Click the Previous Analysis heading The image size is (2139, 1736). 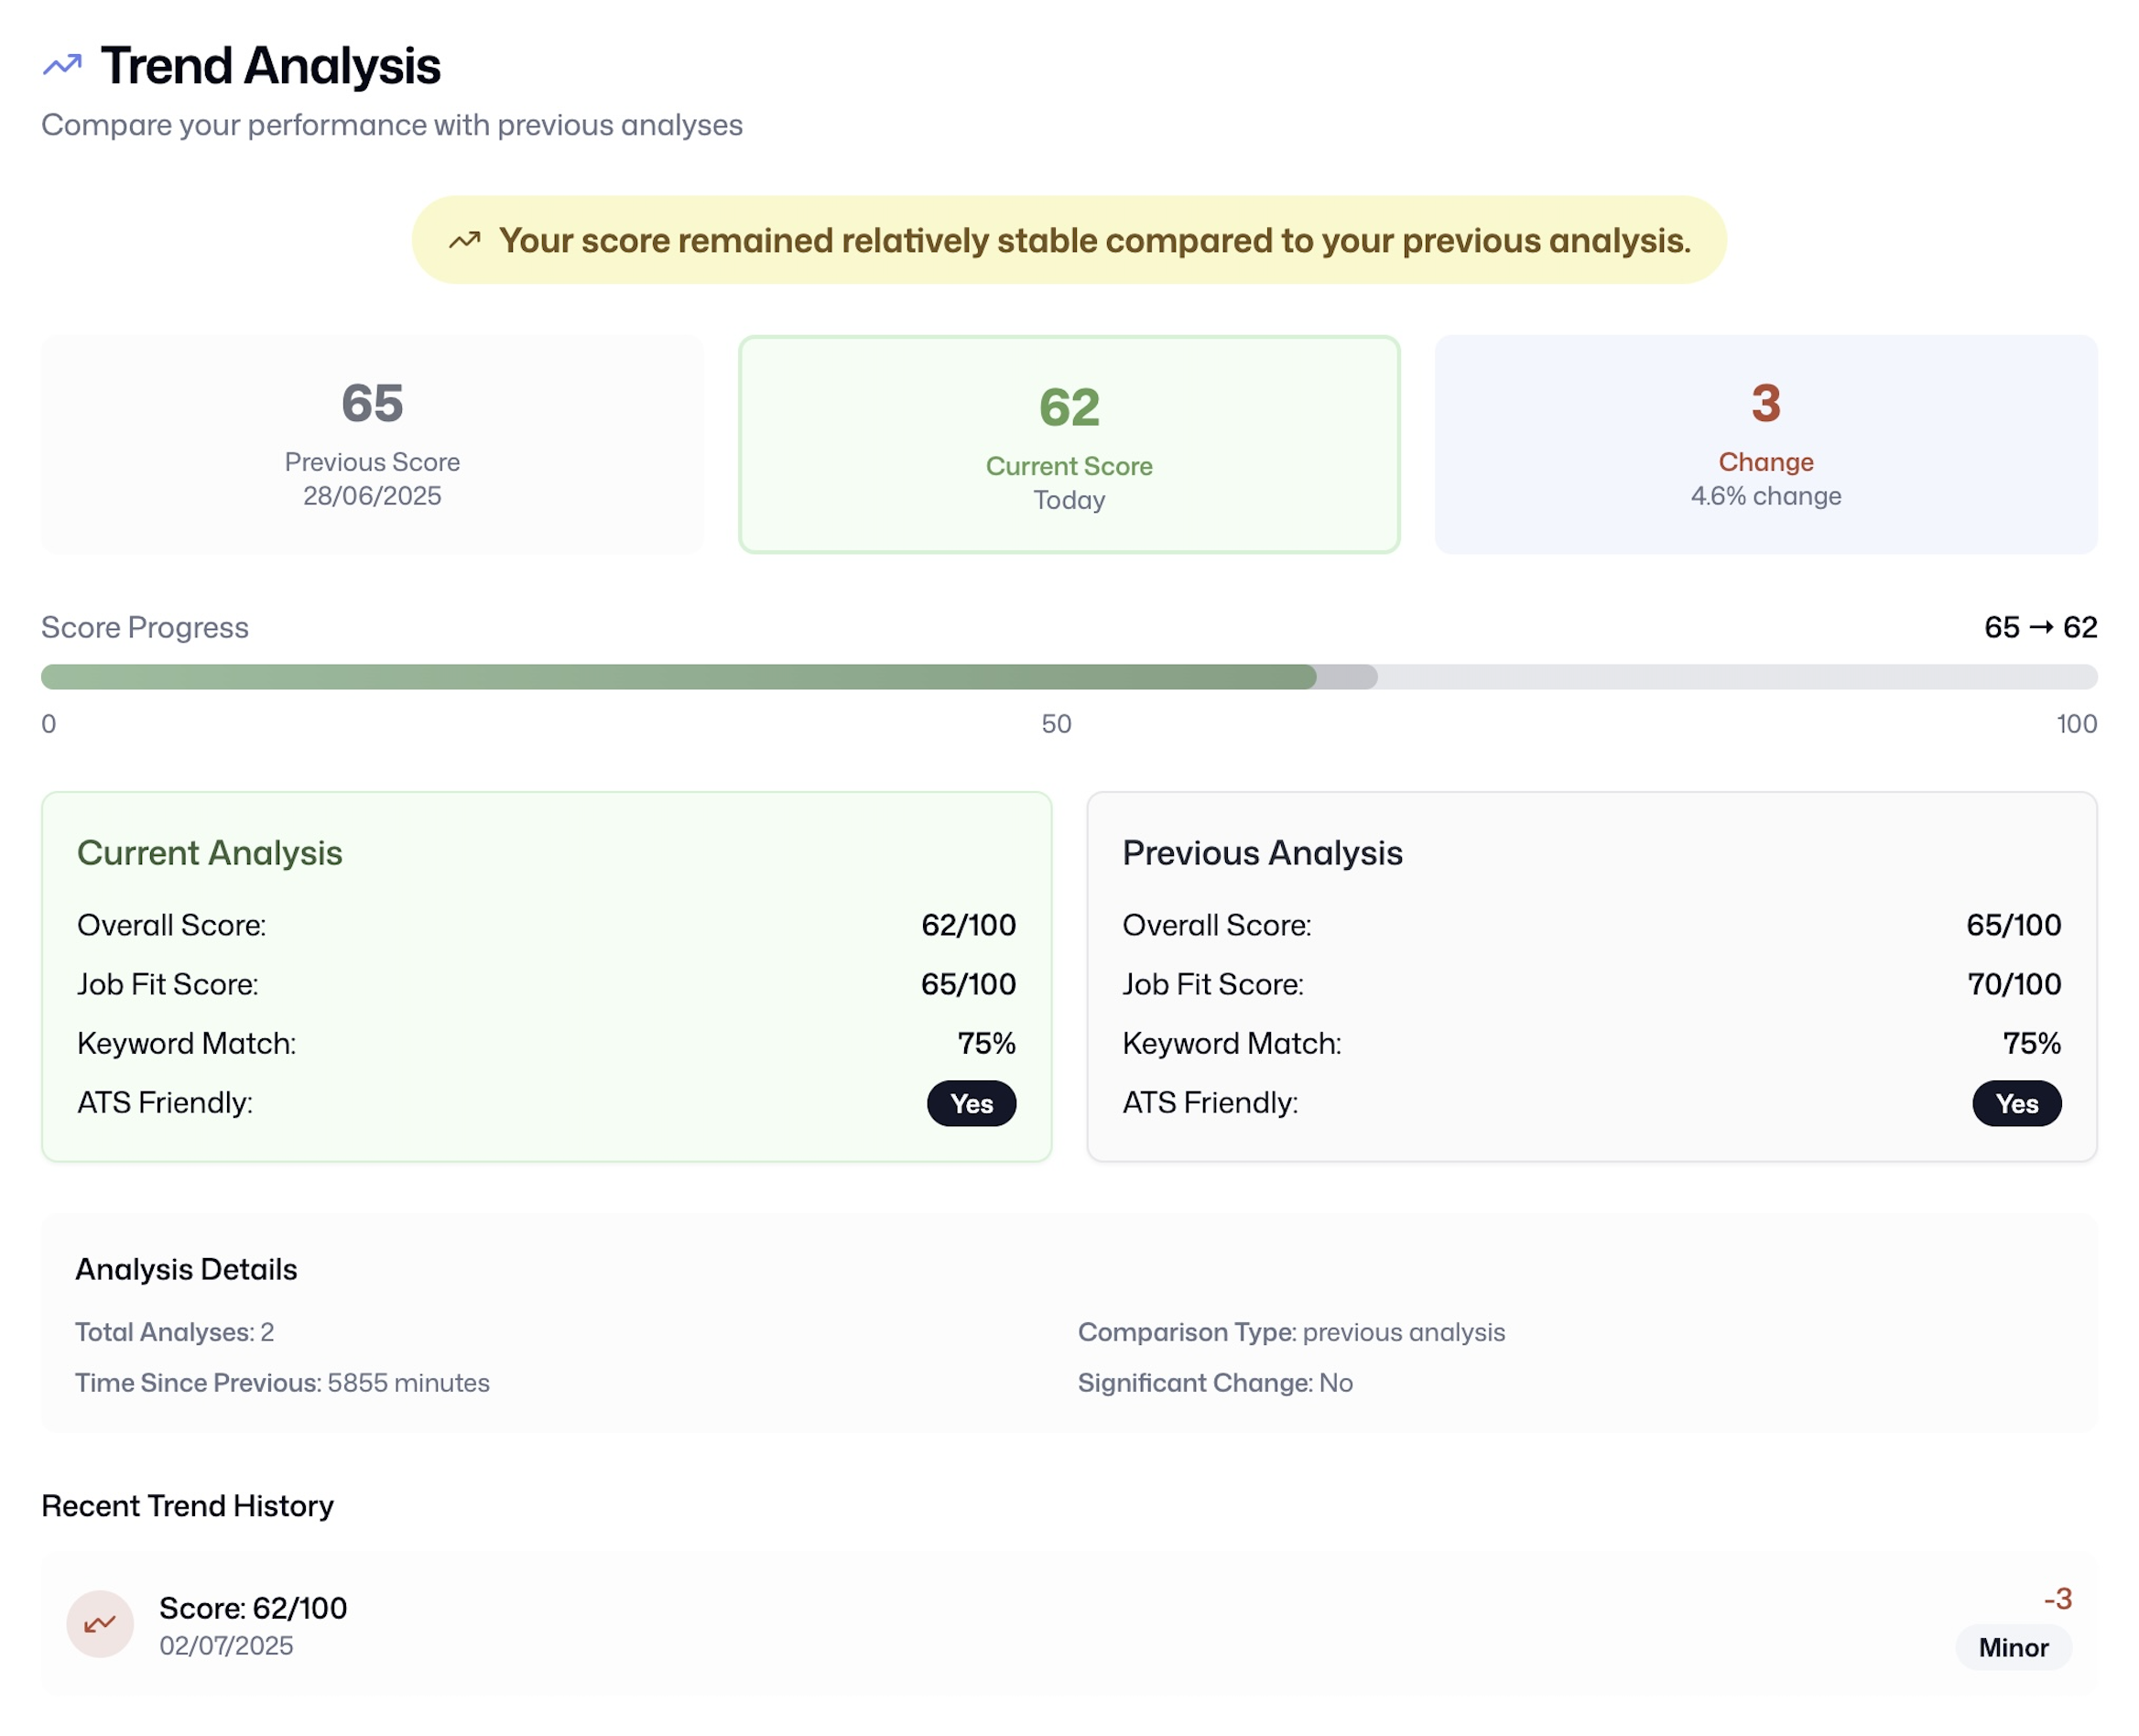[1262, 853]
